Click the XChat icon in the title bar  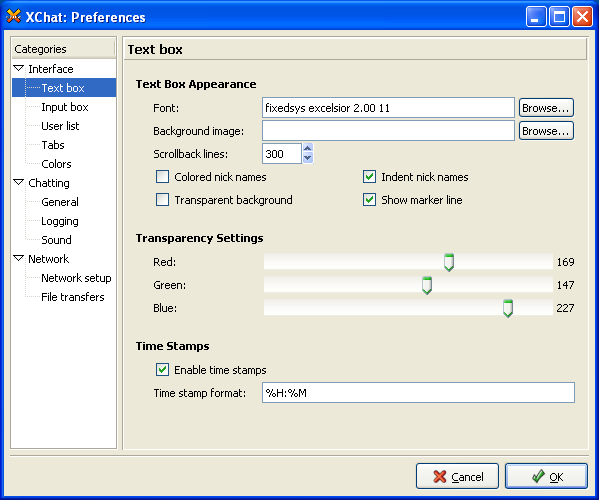14,16
